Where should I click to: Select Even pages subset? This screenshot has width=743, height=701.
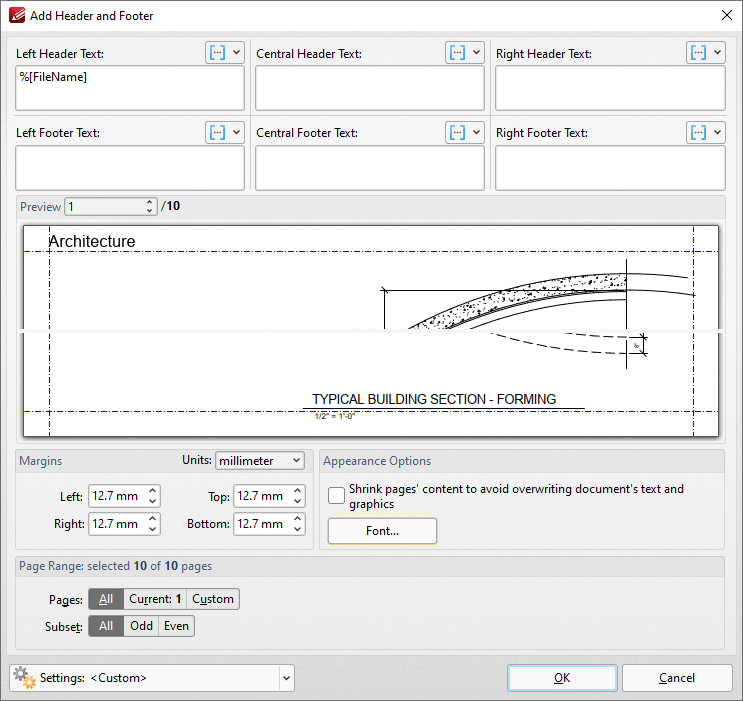(x=176, y=626)
